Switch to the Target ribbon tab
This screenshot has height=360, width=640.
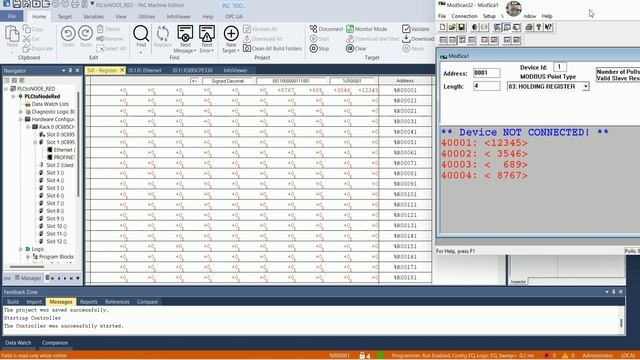pyautogui.click(x=64, y=17)
